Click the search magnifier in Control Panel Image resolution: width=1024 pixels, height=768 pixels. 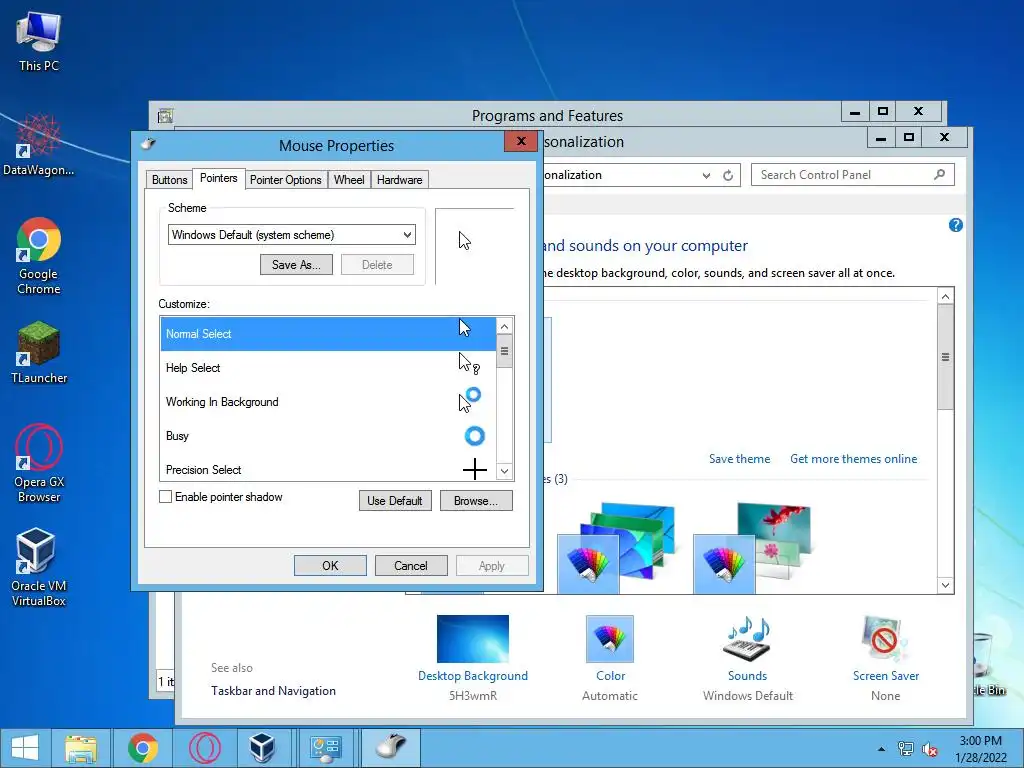pyautogui.click(x=939, y=174)
